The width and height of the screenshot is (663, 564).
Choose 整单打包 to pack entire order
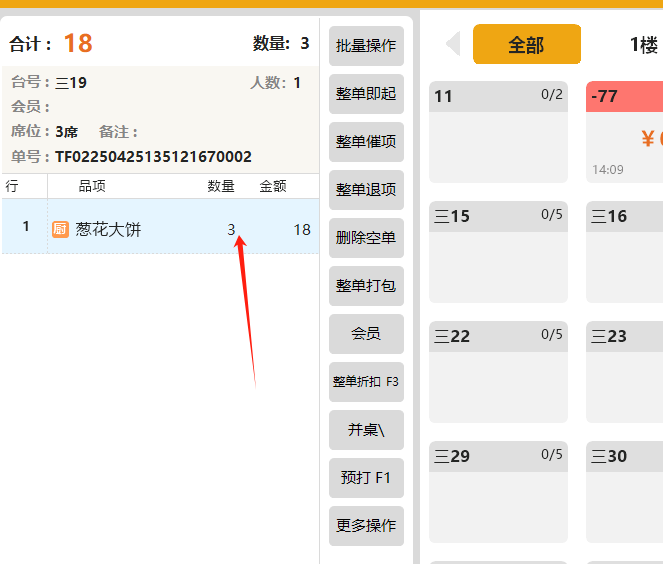point(366,286)
